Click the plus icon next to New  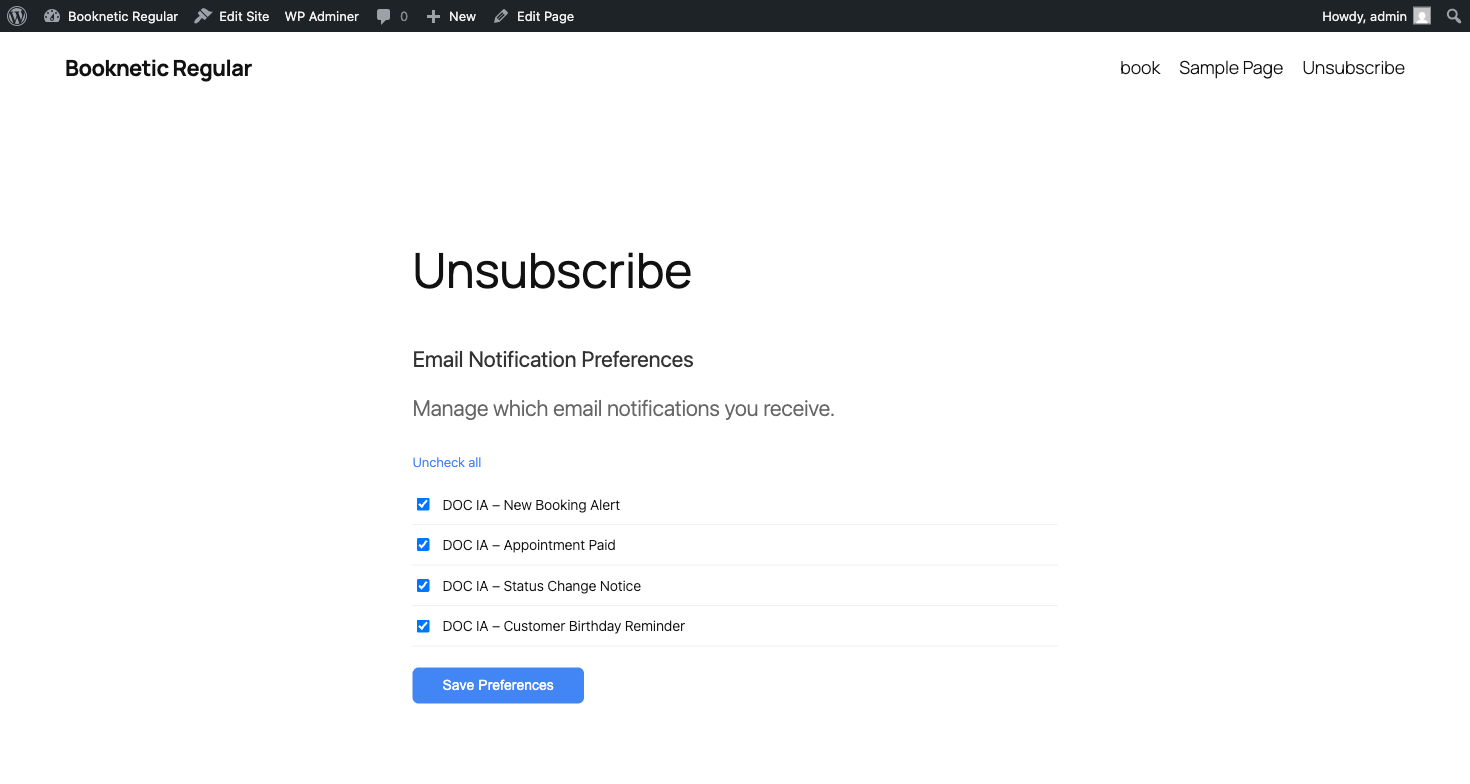tap(433, 16)
